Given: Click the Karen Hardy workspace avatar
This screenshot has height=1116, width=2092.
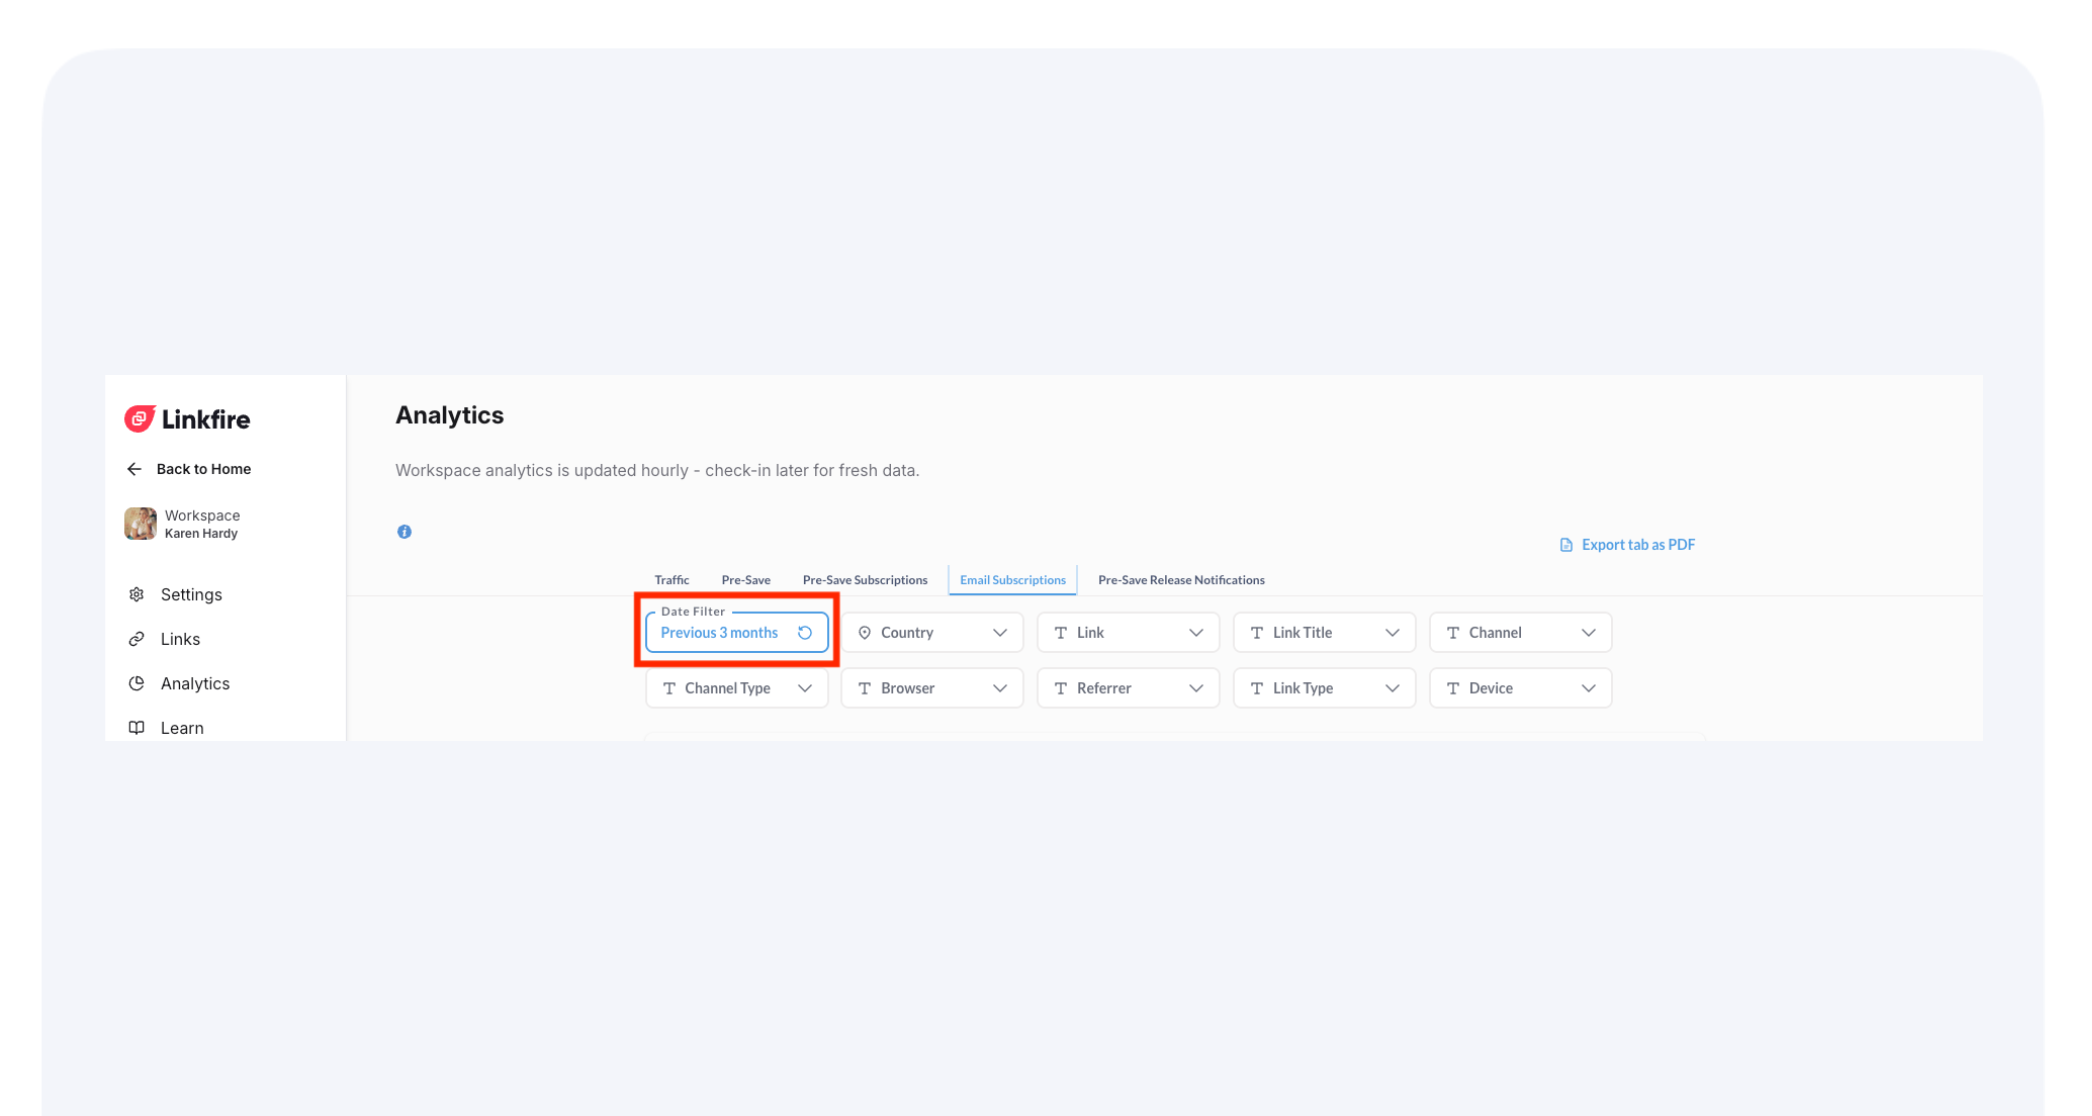Looking at the screenshot, I should click(x=140, y=523).
